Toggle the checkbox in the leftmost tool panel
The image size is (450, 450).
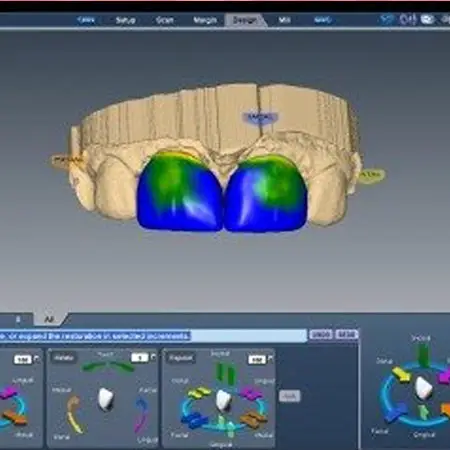(x=37, y=359)
